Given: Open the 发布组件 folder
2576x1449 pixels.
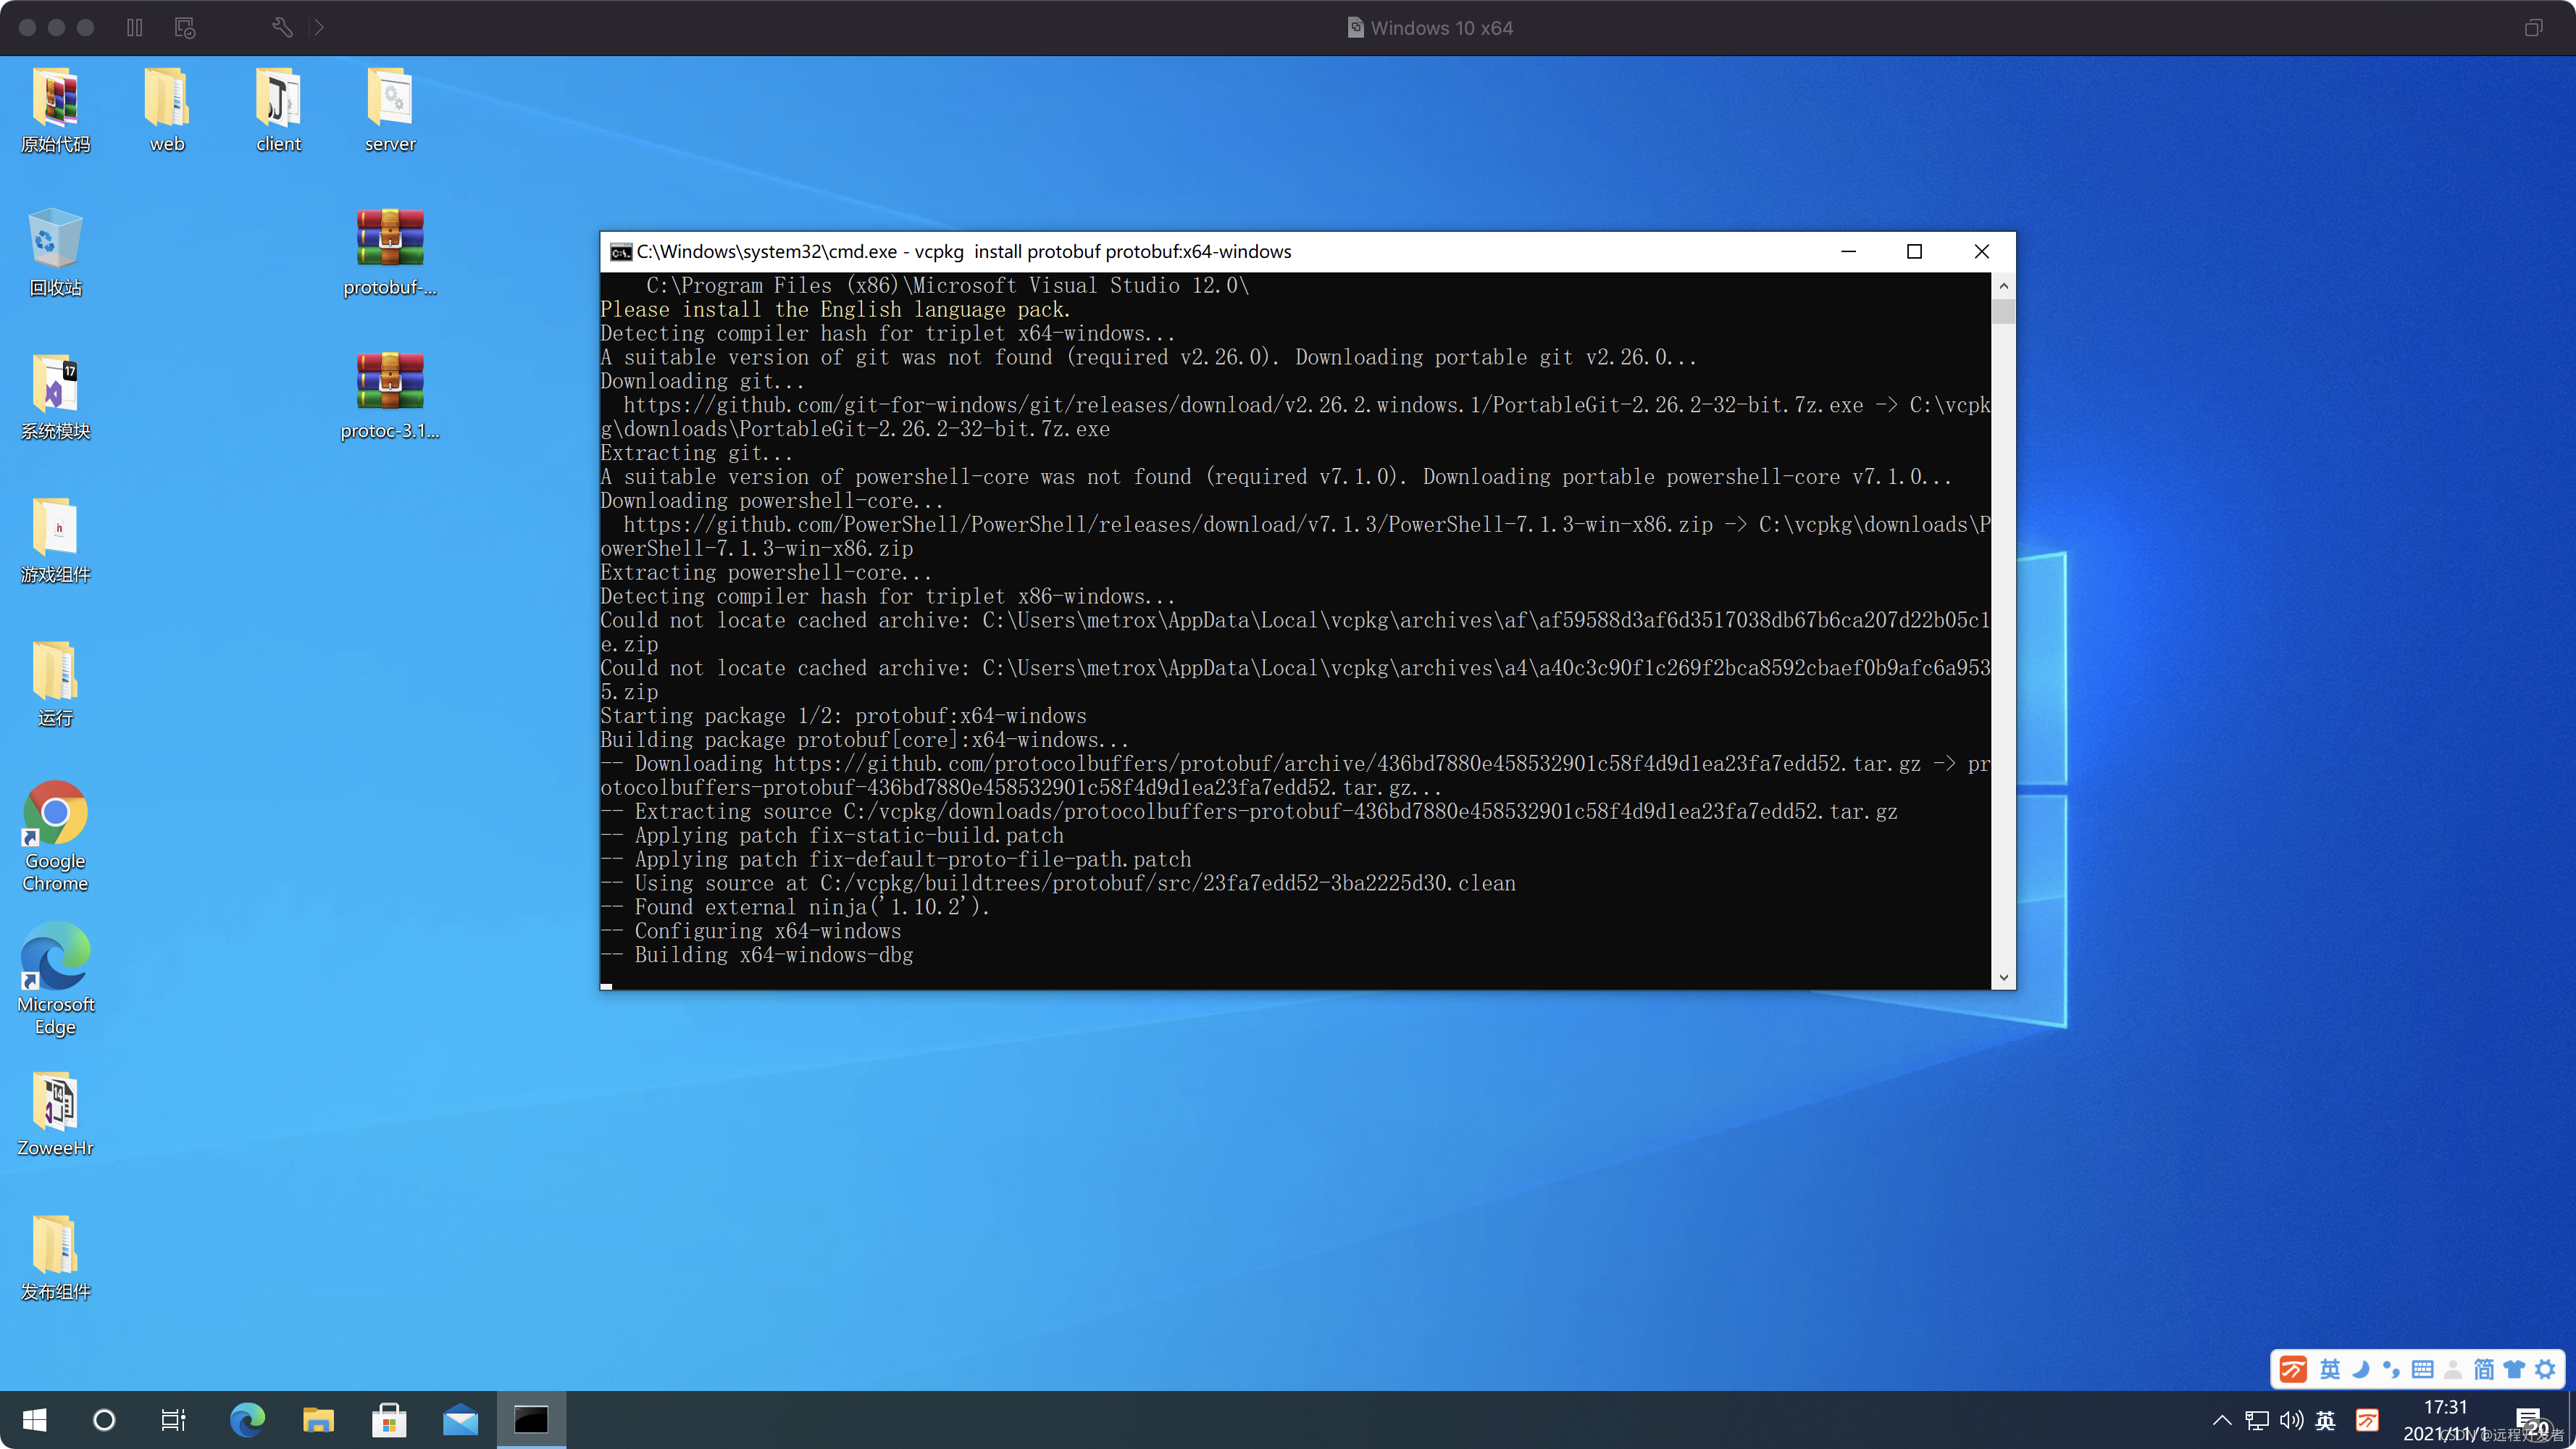Looking at the screenshot, I should 56,1258.
